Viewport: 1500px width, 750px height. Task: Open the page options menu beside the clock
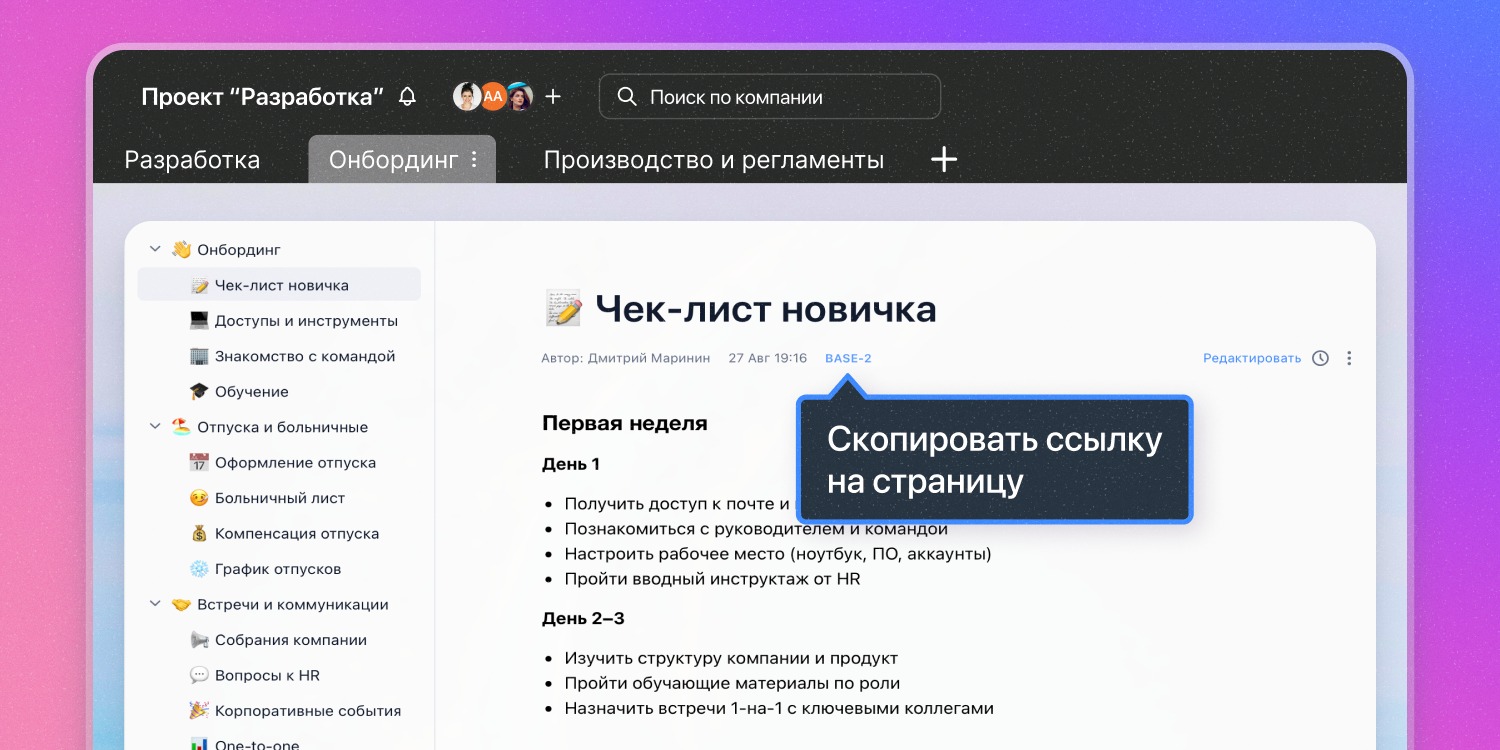1349,358
